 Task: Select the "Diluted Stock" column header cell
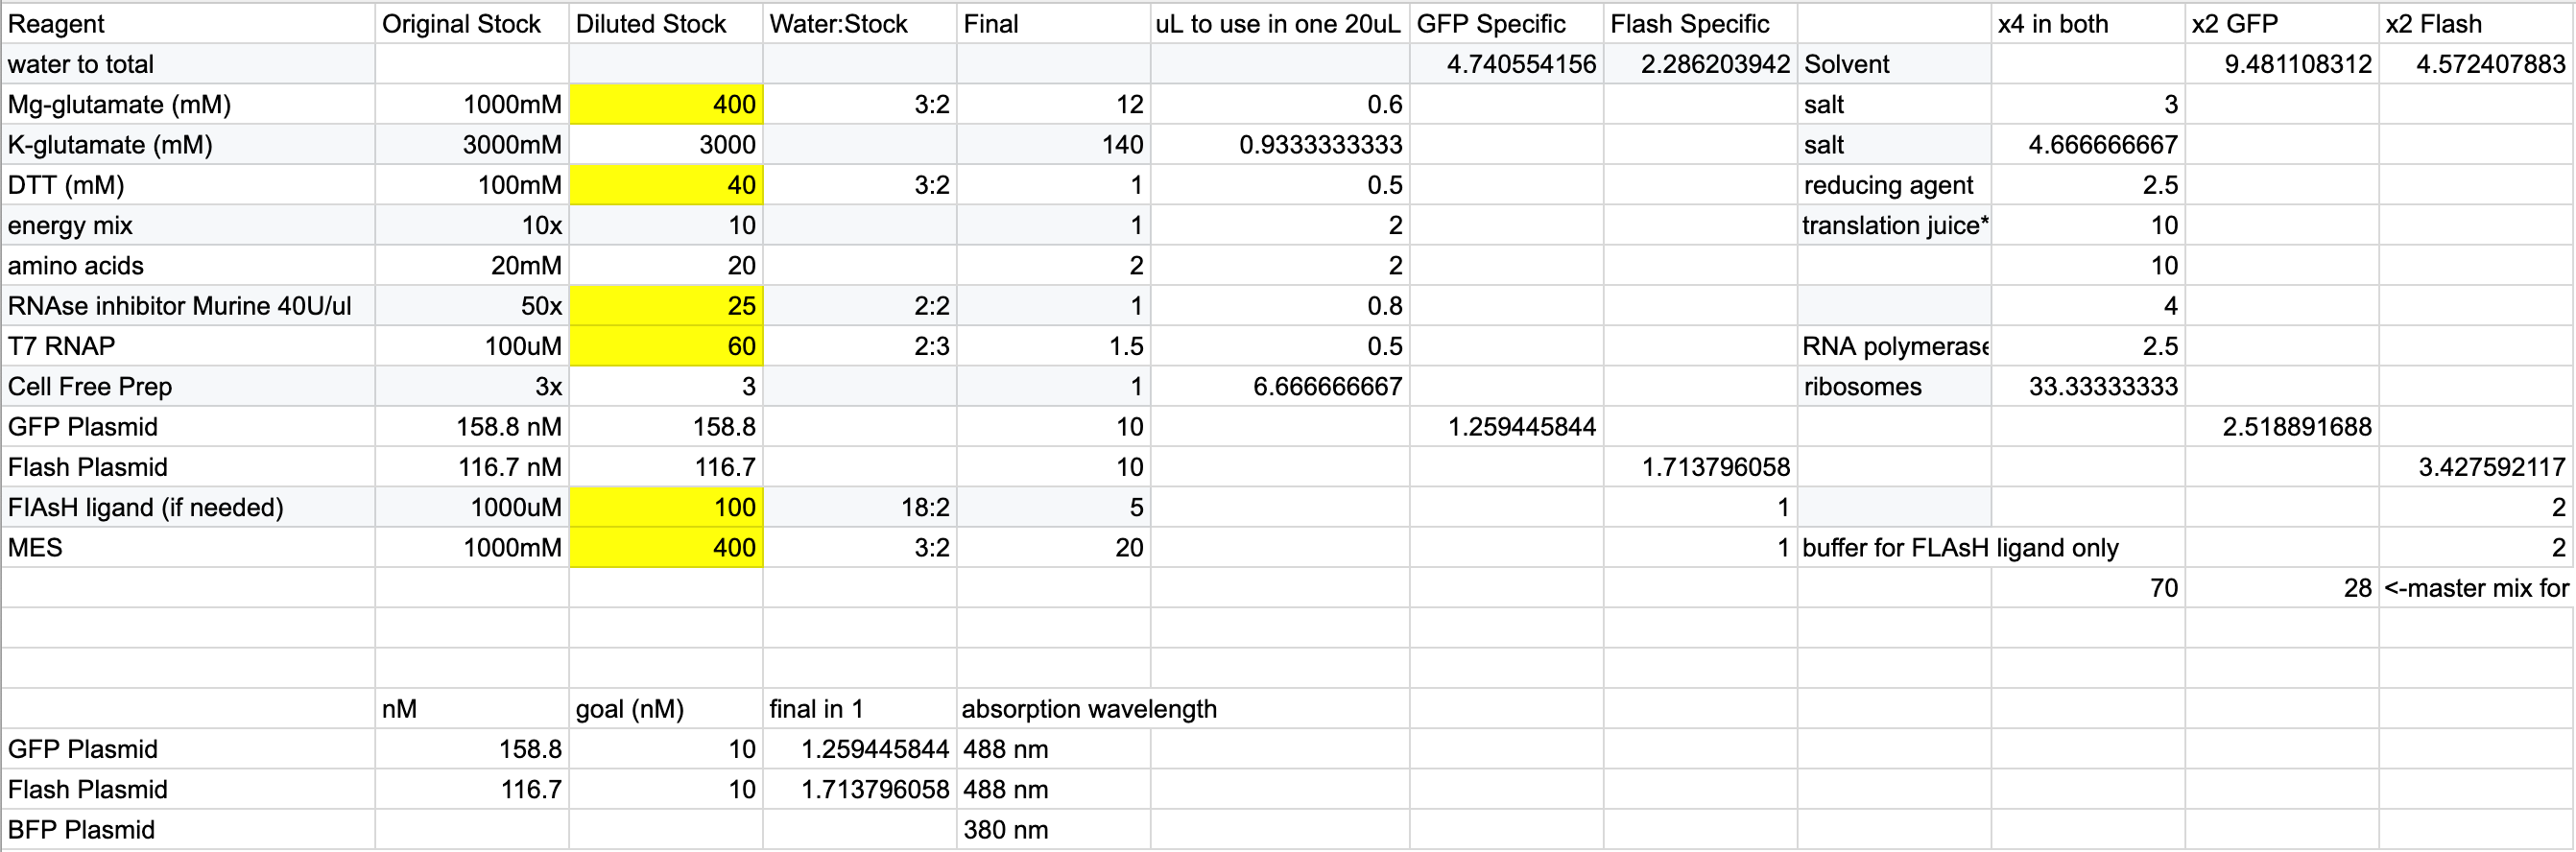tap(665, 23)
